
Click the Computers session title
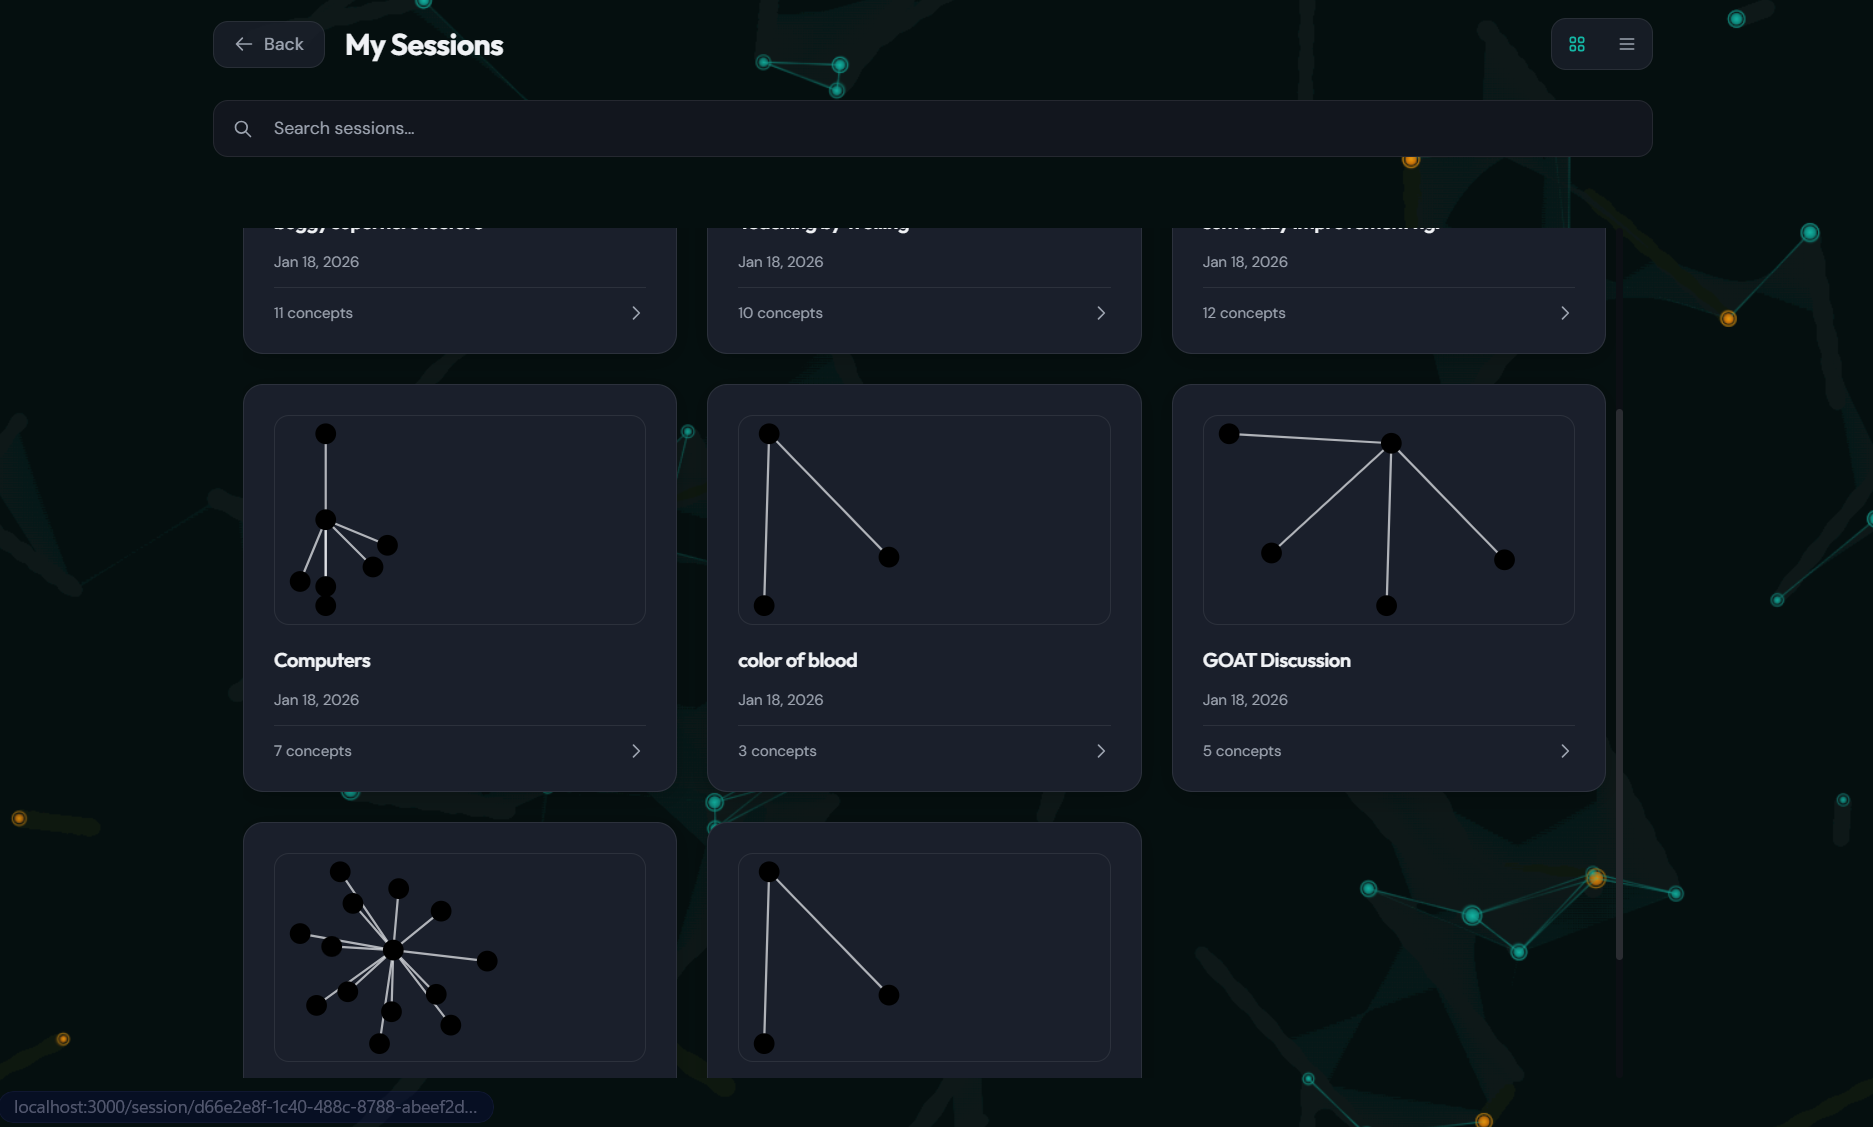coord(322,660)
